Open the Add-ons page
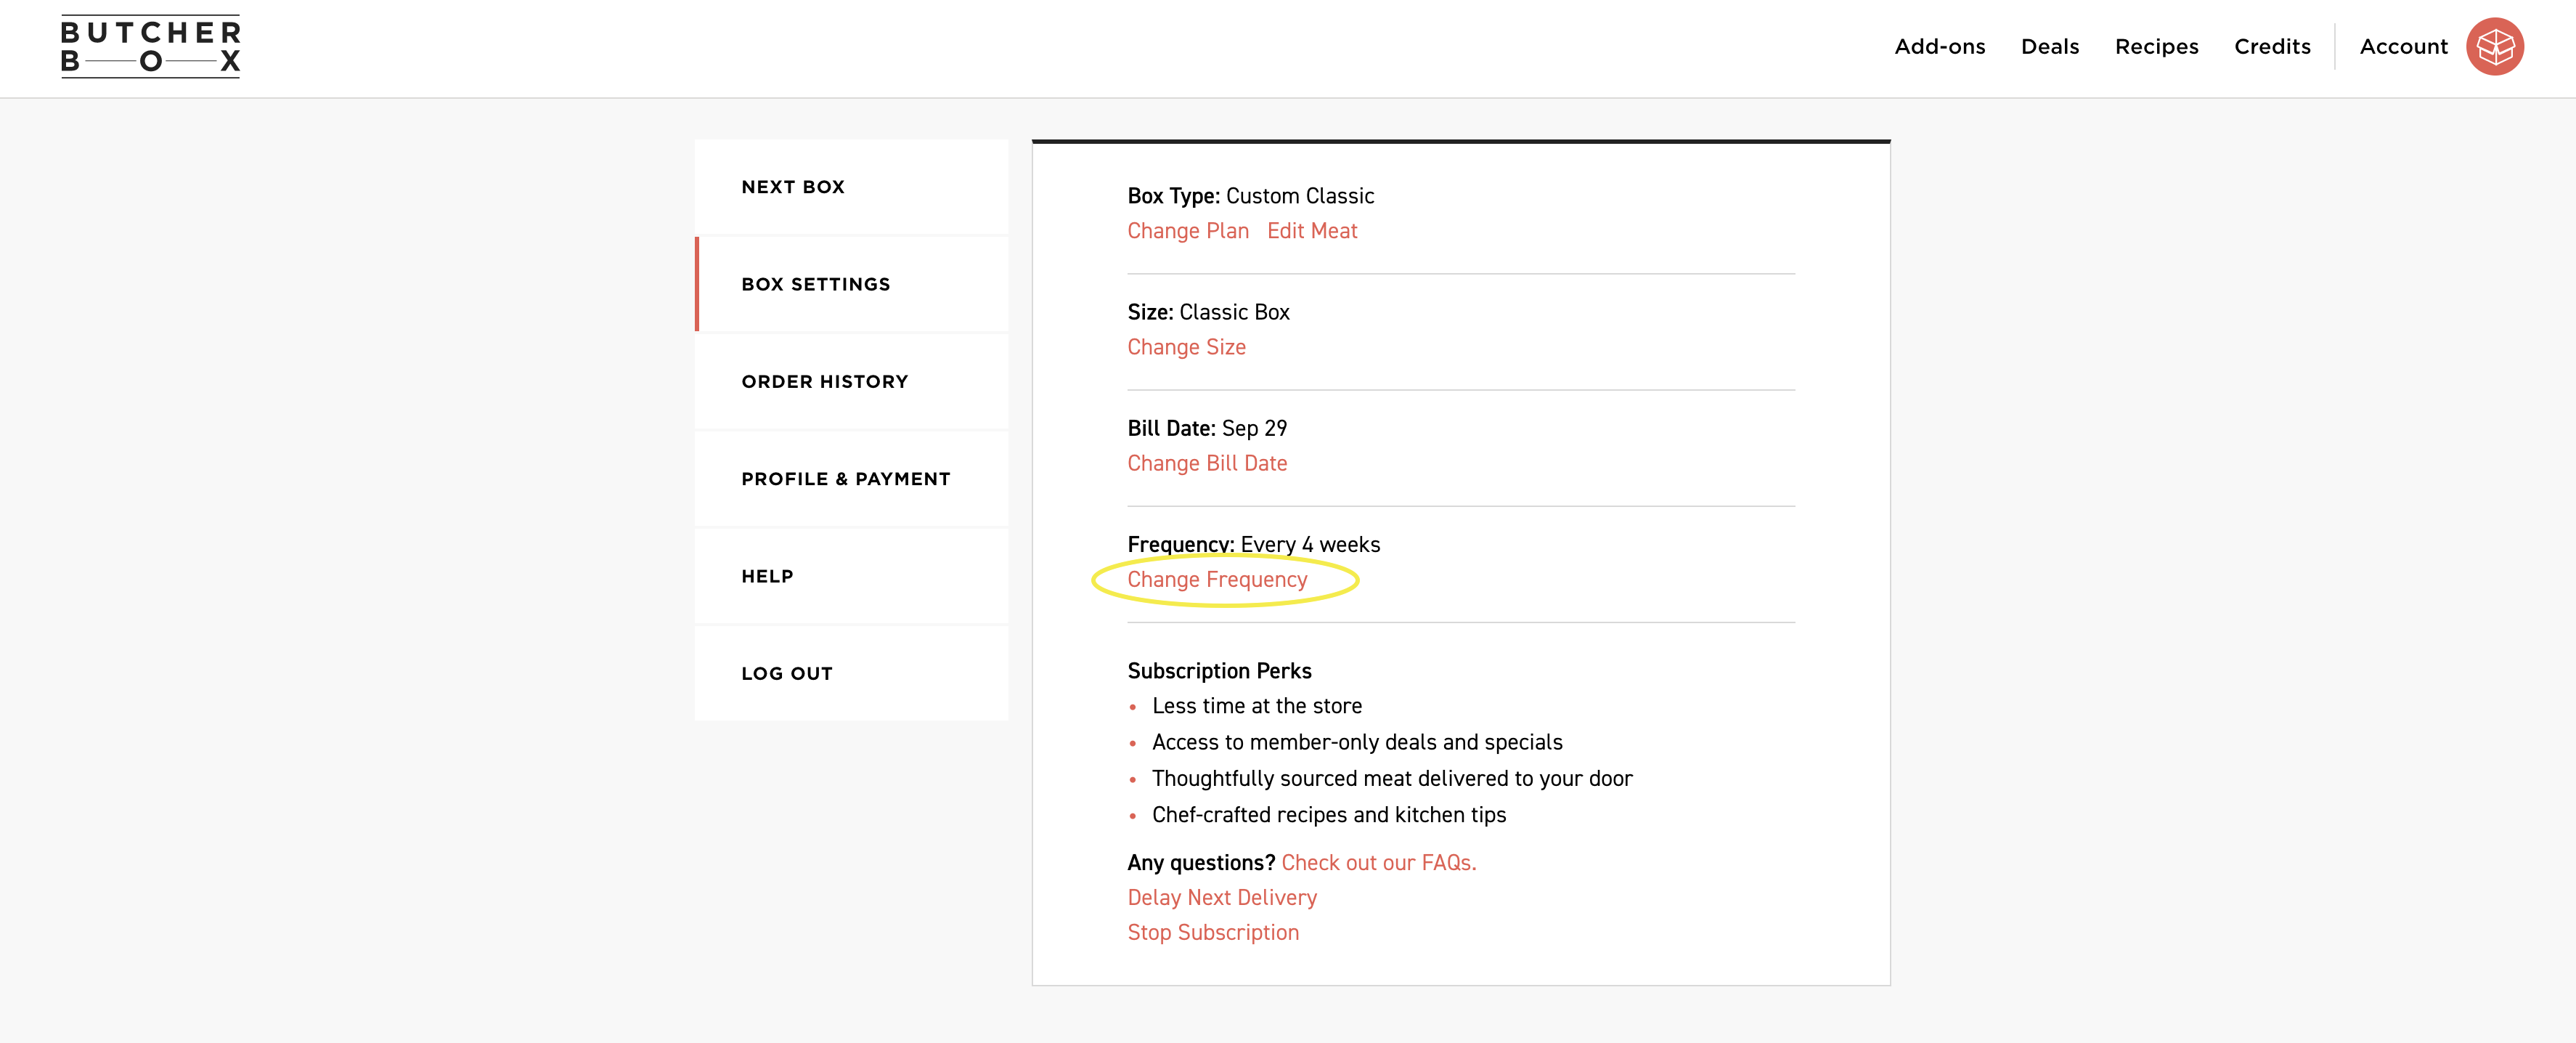The height and width of the screenshot is (1043, 2576). pos(1939,47)
